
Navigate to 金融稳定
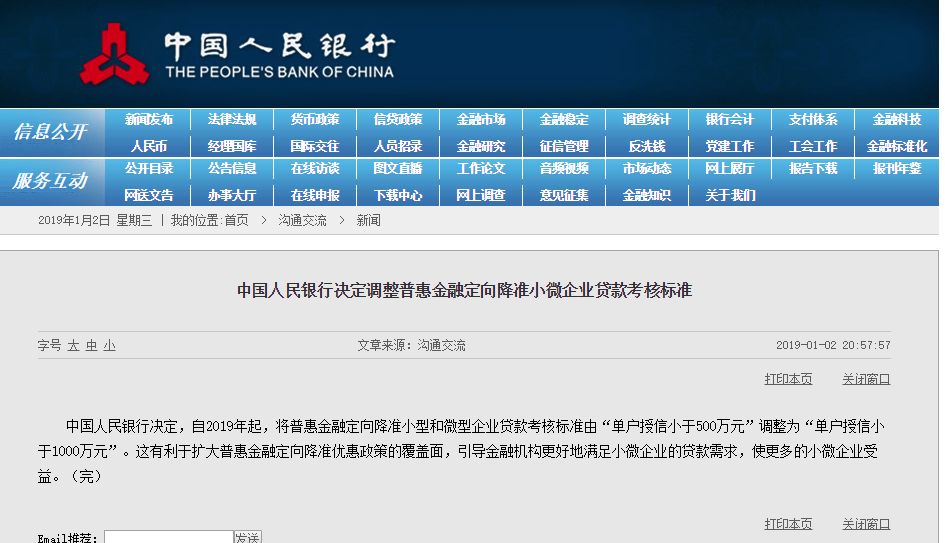(564, 119)
